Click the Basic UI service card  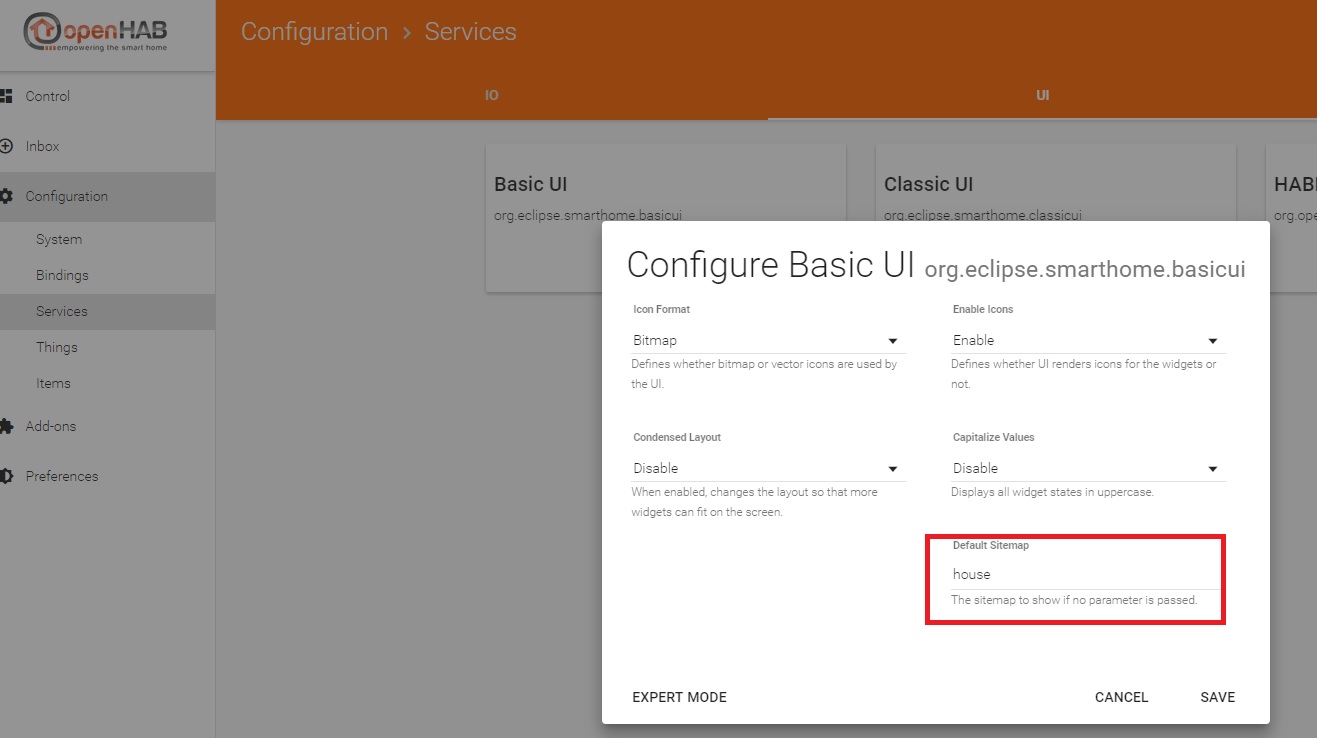pos(666,218)
